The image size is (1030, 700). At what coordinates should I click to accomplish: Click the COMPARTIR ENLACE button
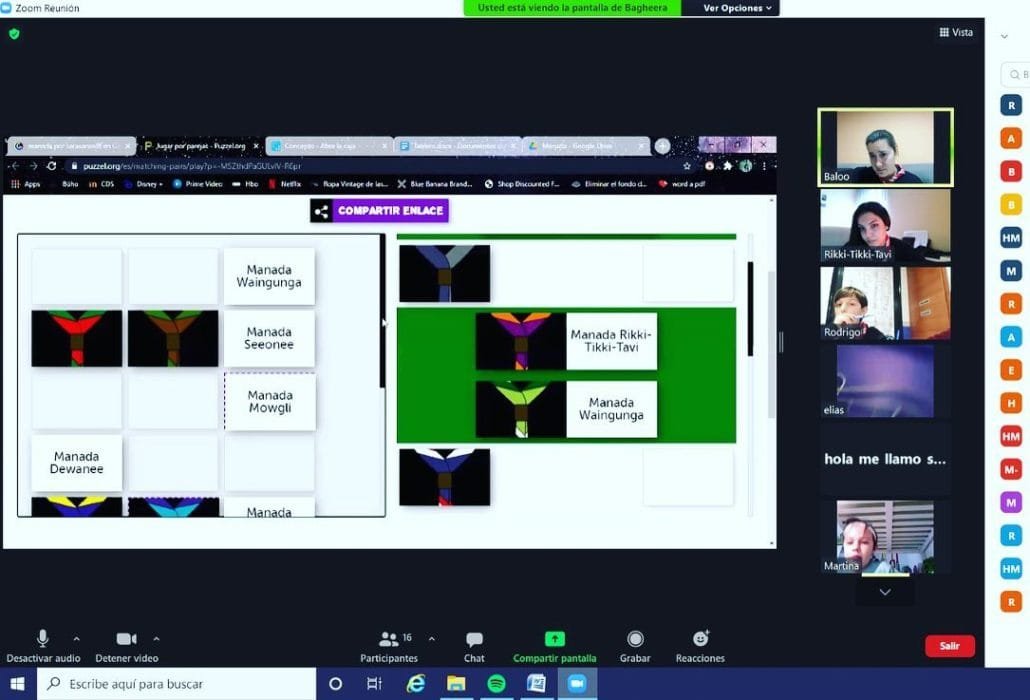click(x=380, y=211)
